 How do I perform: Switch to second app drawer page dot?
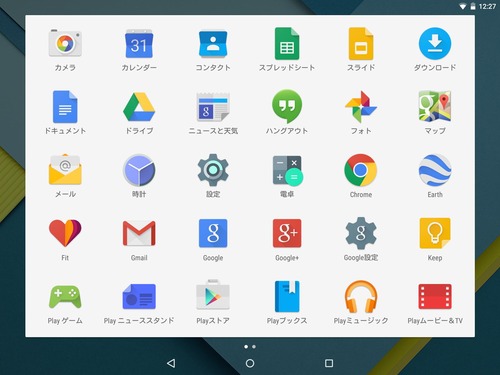pos(254,347)
